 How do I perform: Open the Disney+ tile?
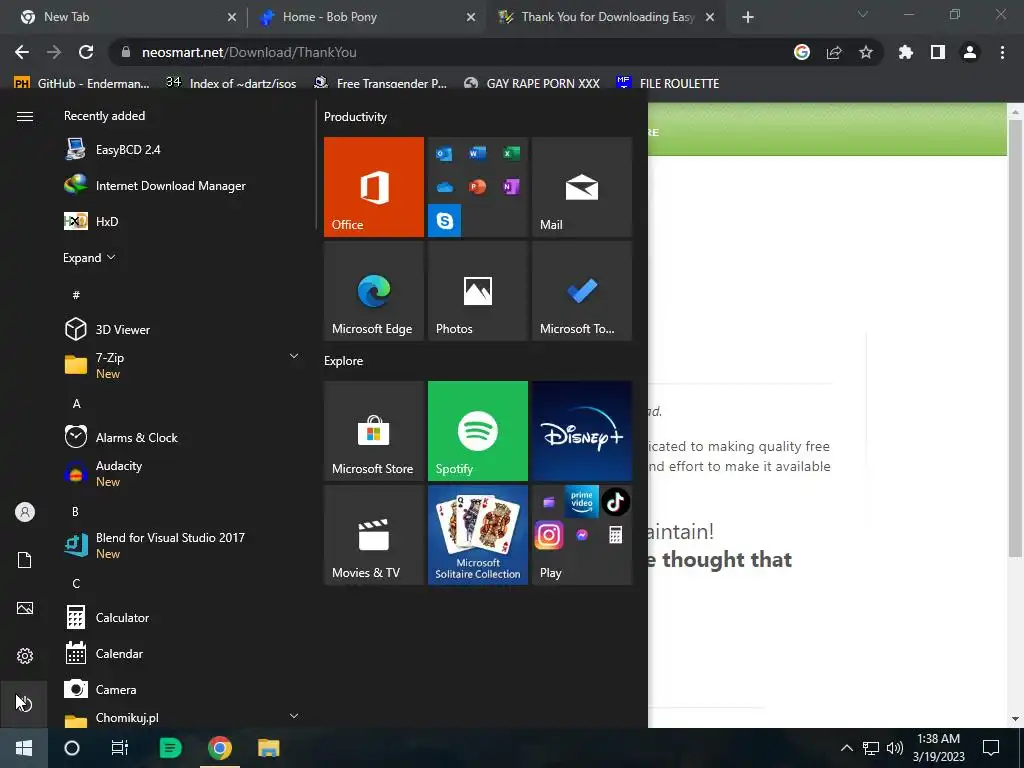tap(582, 431)
